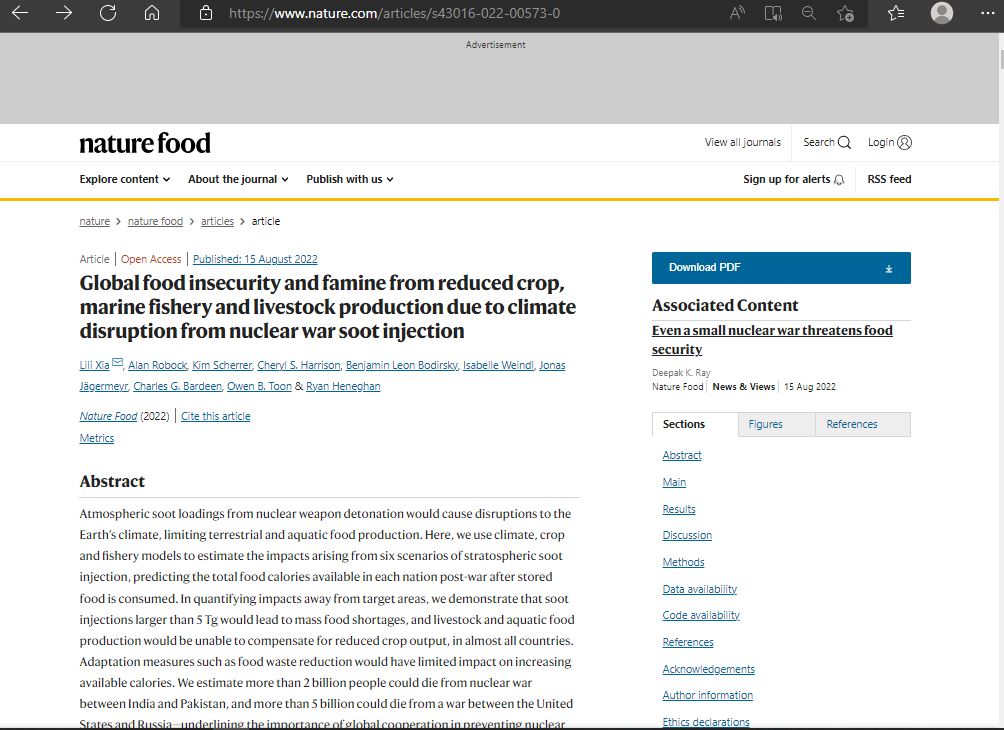Click the download arrow on Download PDF

pos(889,269)
